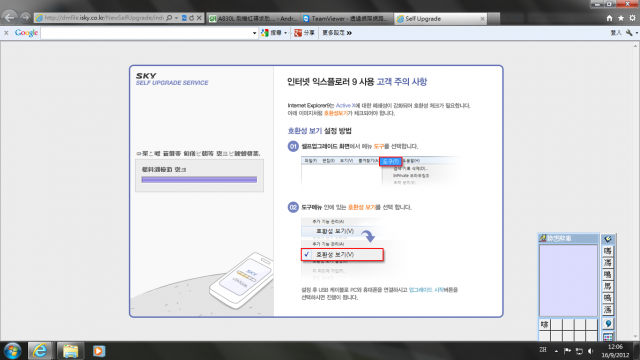
Task: Click the network tray icon
Action: pos(579,351)
